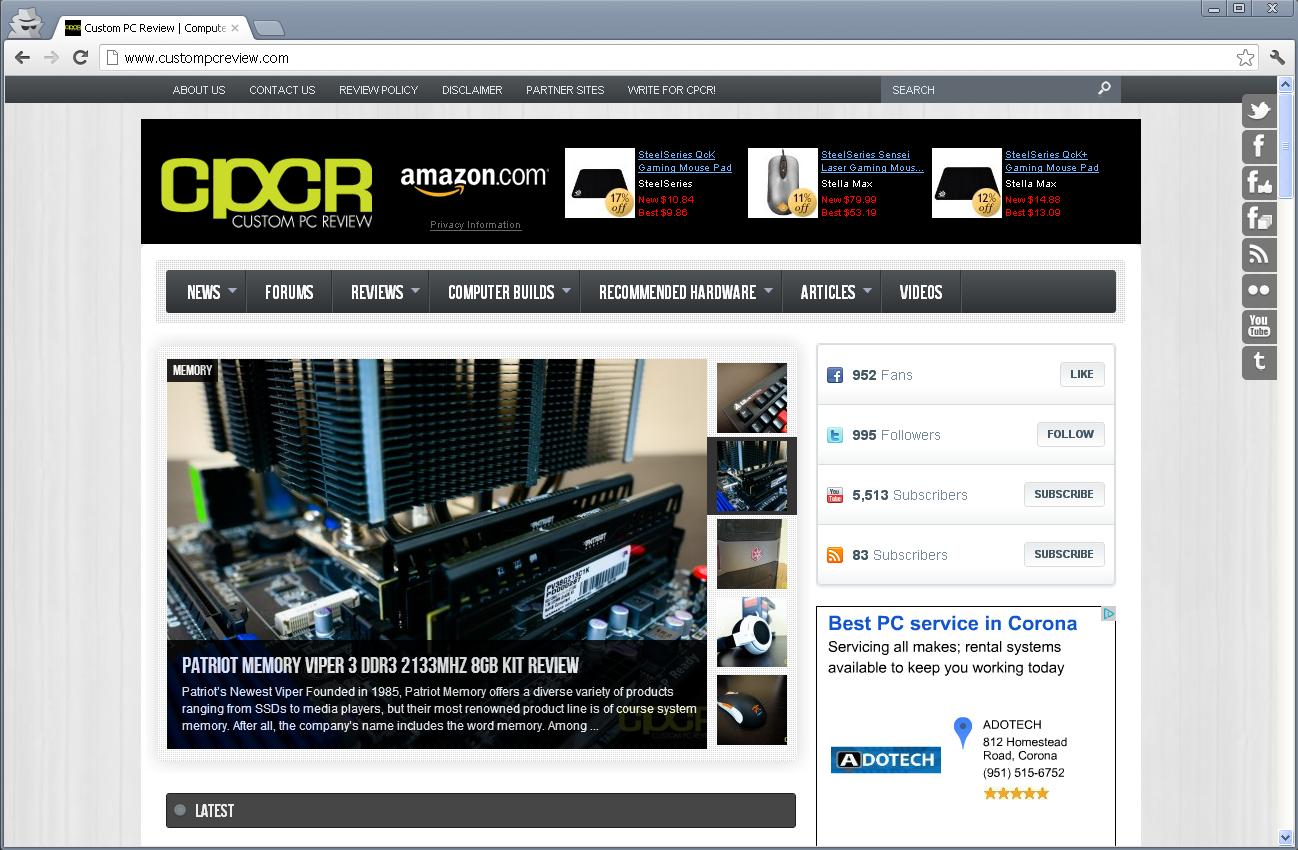Click the LATEST section header

click(481, 811)
